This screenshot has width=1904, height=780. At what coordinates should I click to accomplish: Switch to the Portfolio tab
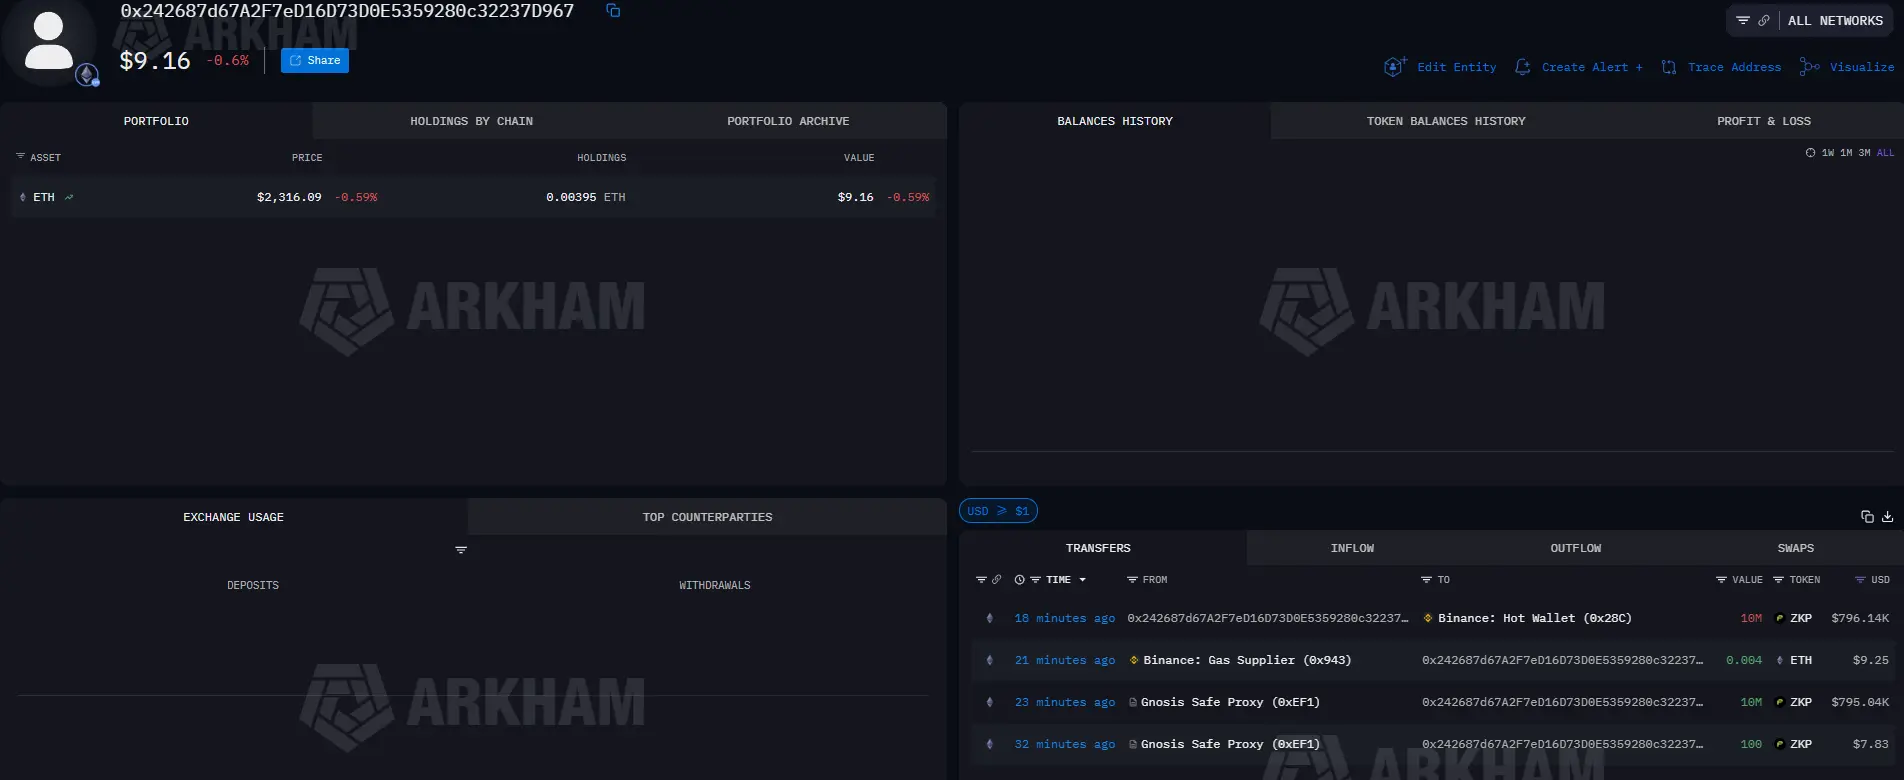156,121
